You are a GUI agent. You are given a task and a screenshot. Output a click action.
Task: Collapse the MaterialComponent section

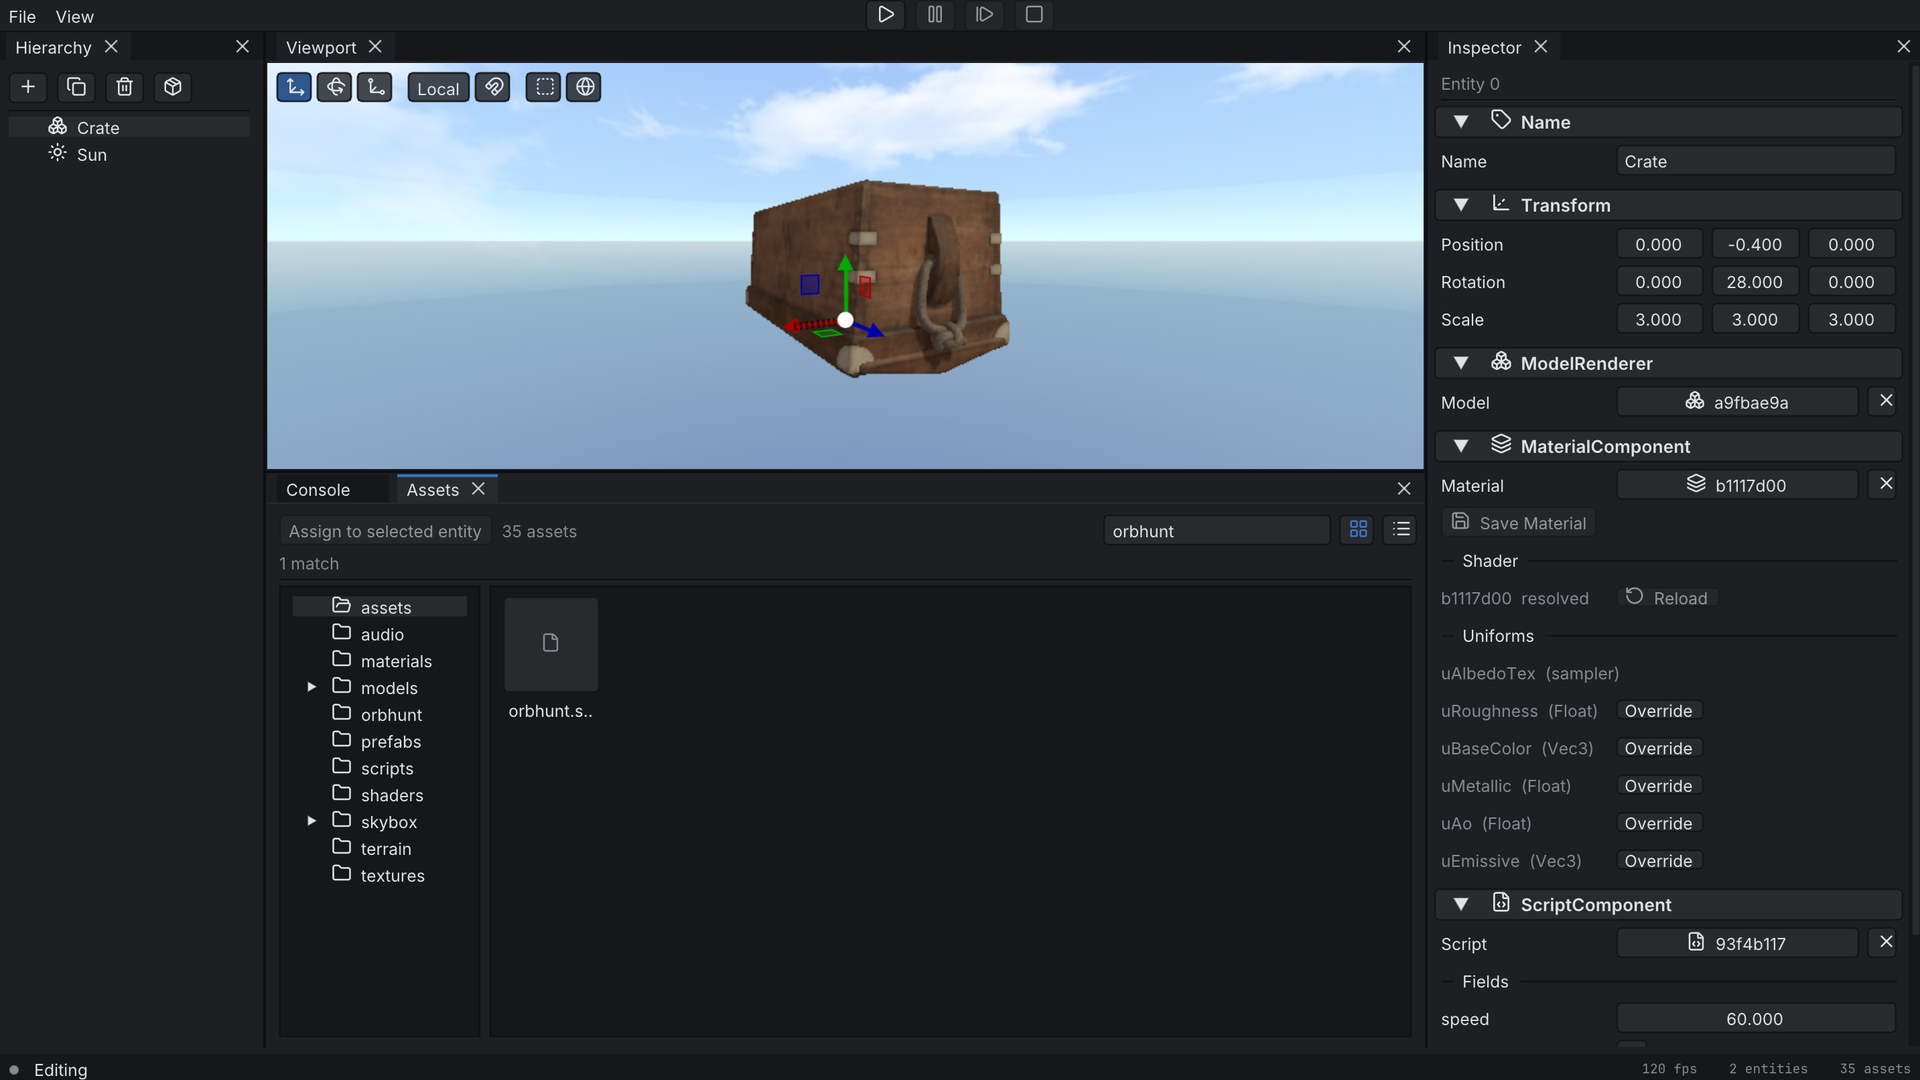1461,446
